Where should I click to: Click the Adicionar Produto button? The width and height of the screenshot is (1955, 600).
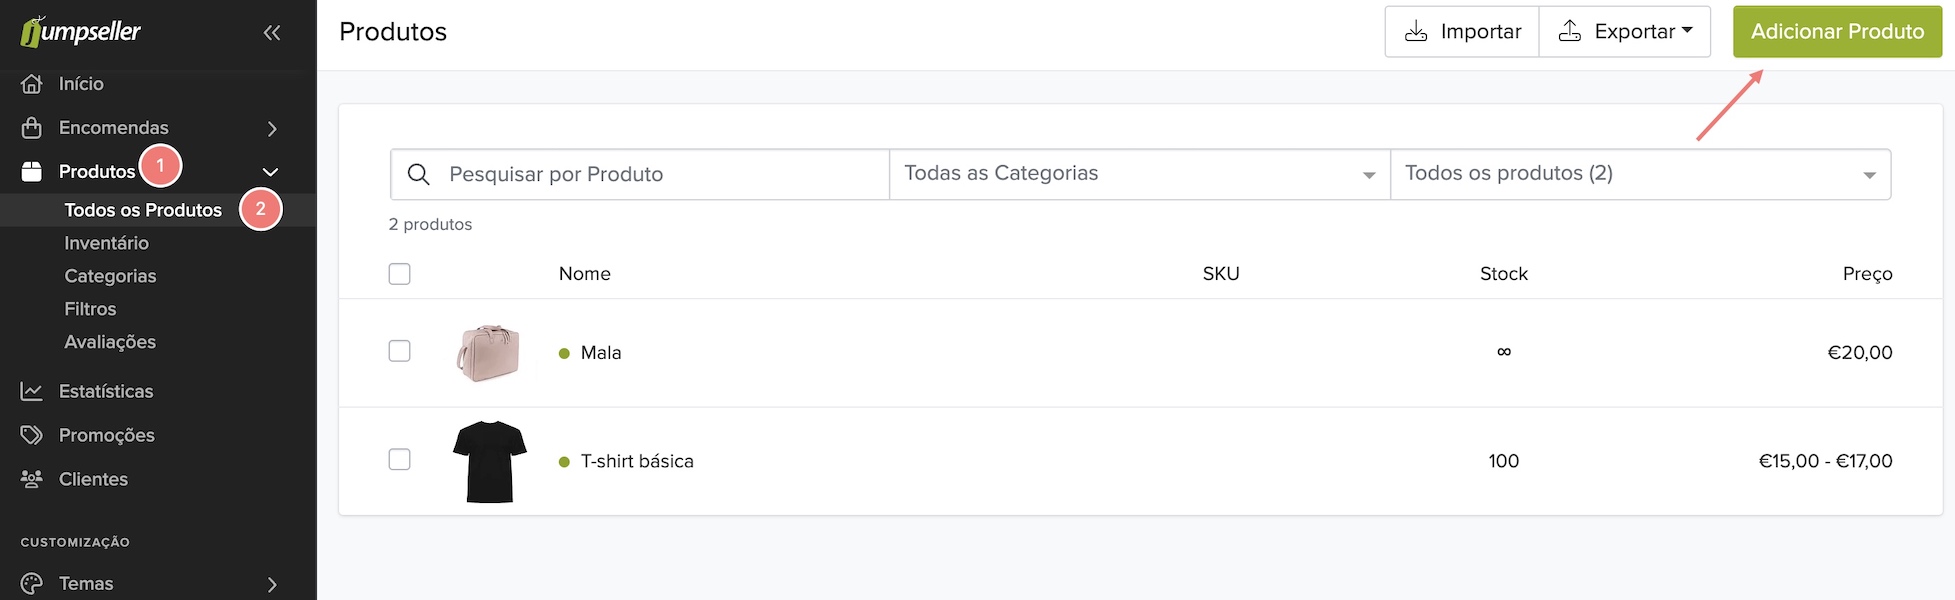point(1837,31)
